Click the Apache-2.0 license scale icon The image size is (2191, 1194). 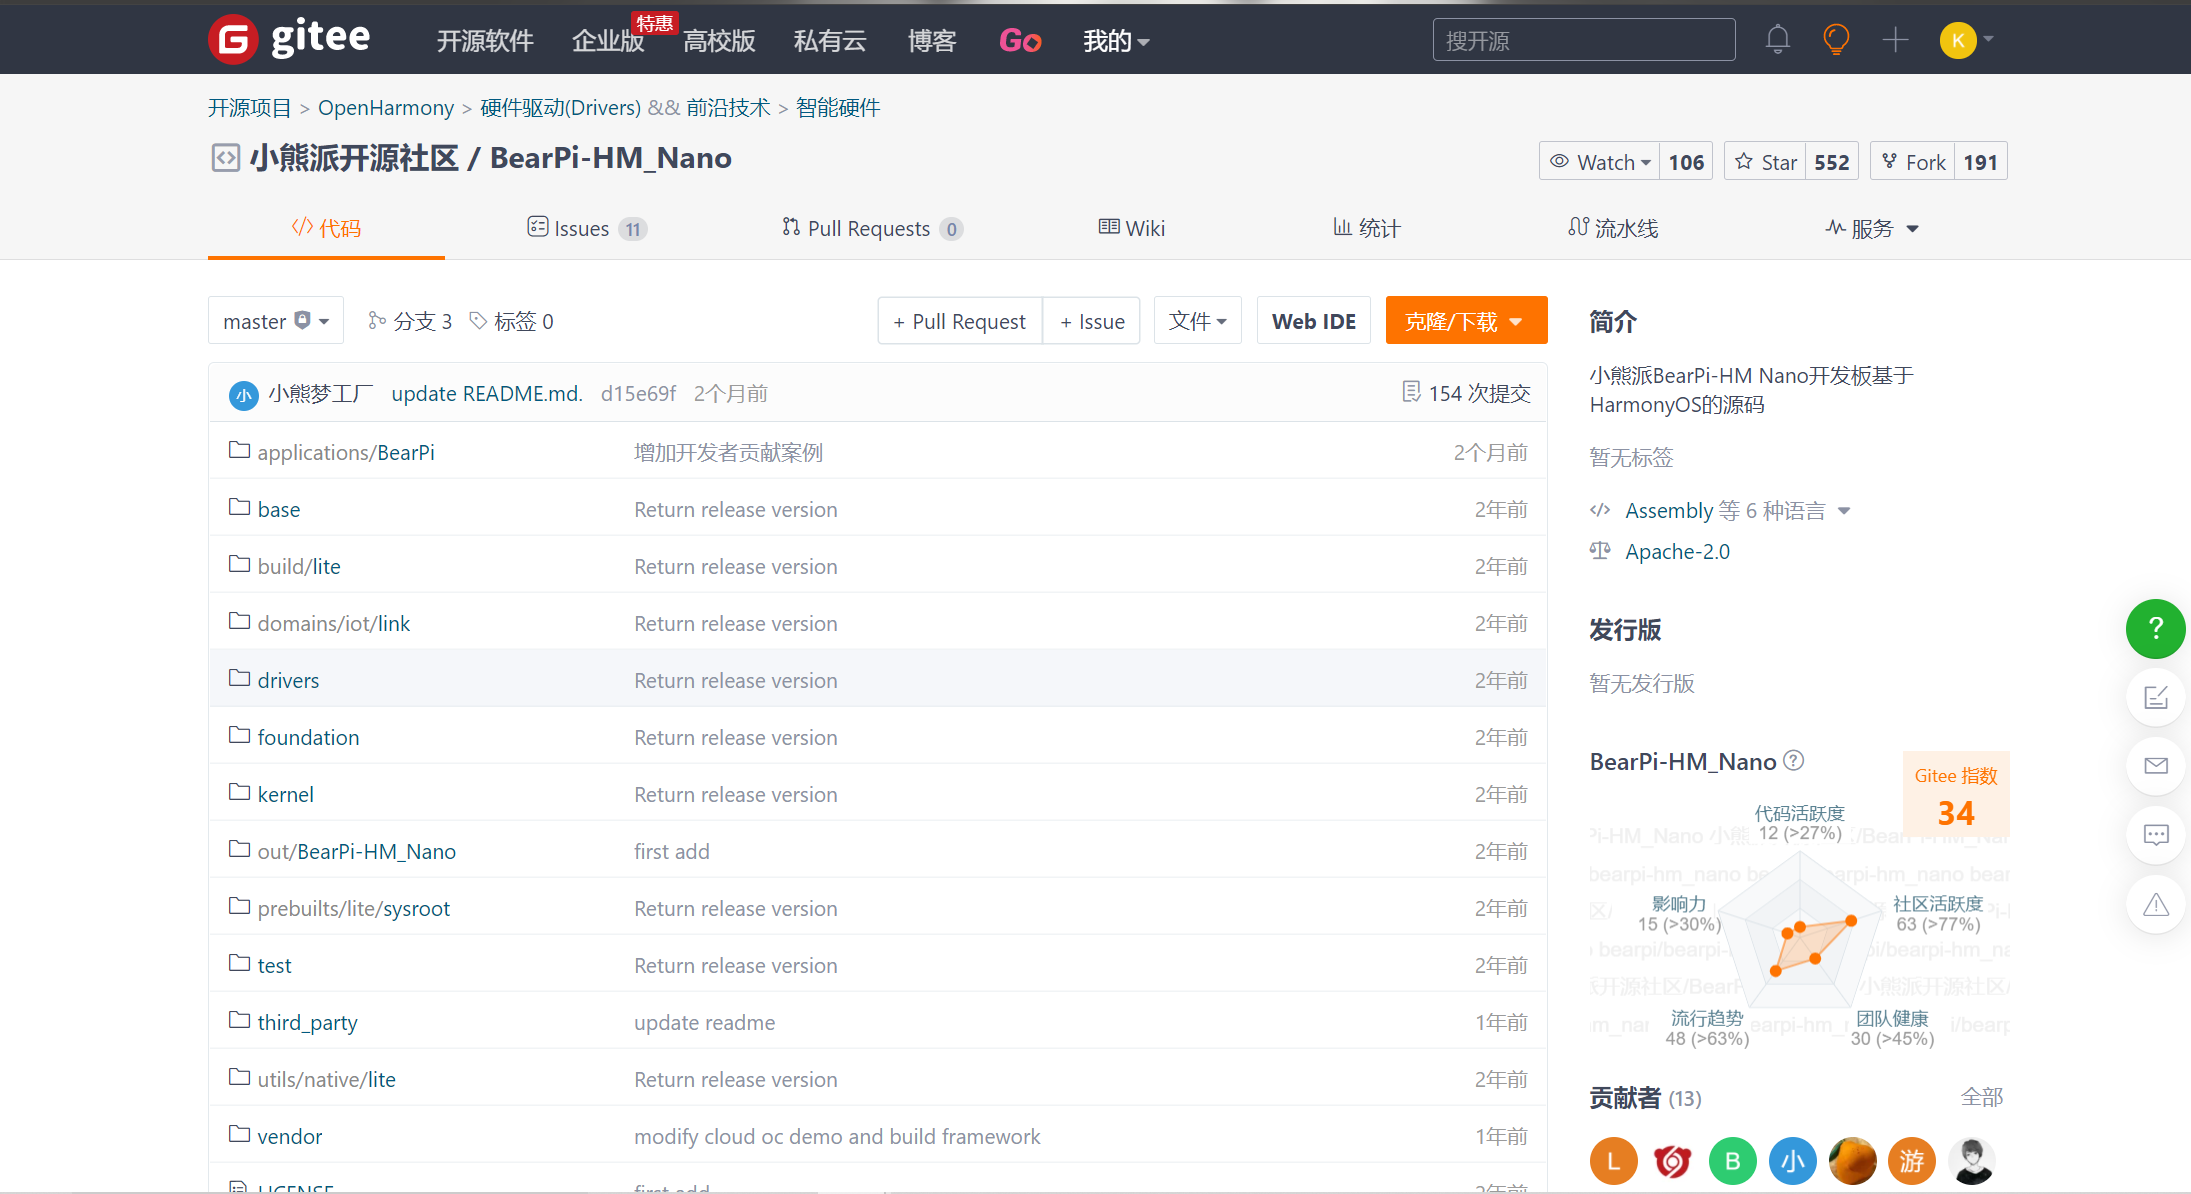(1600, 550)
